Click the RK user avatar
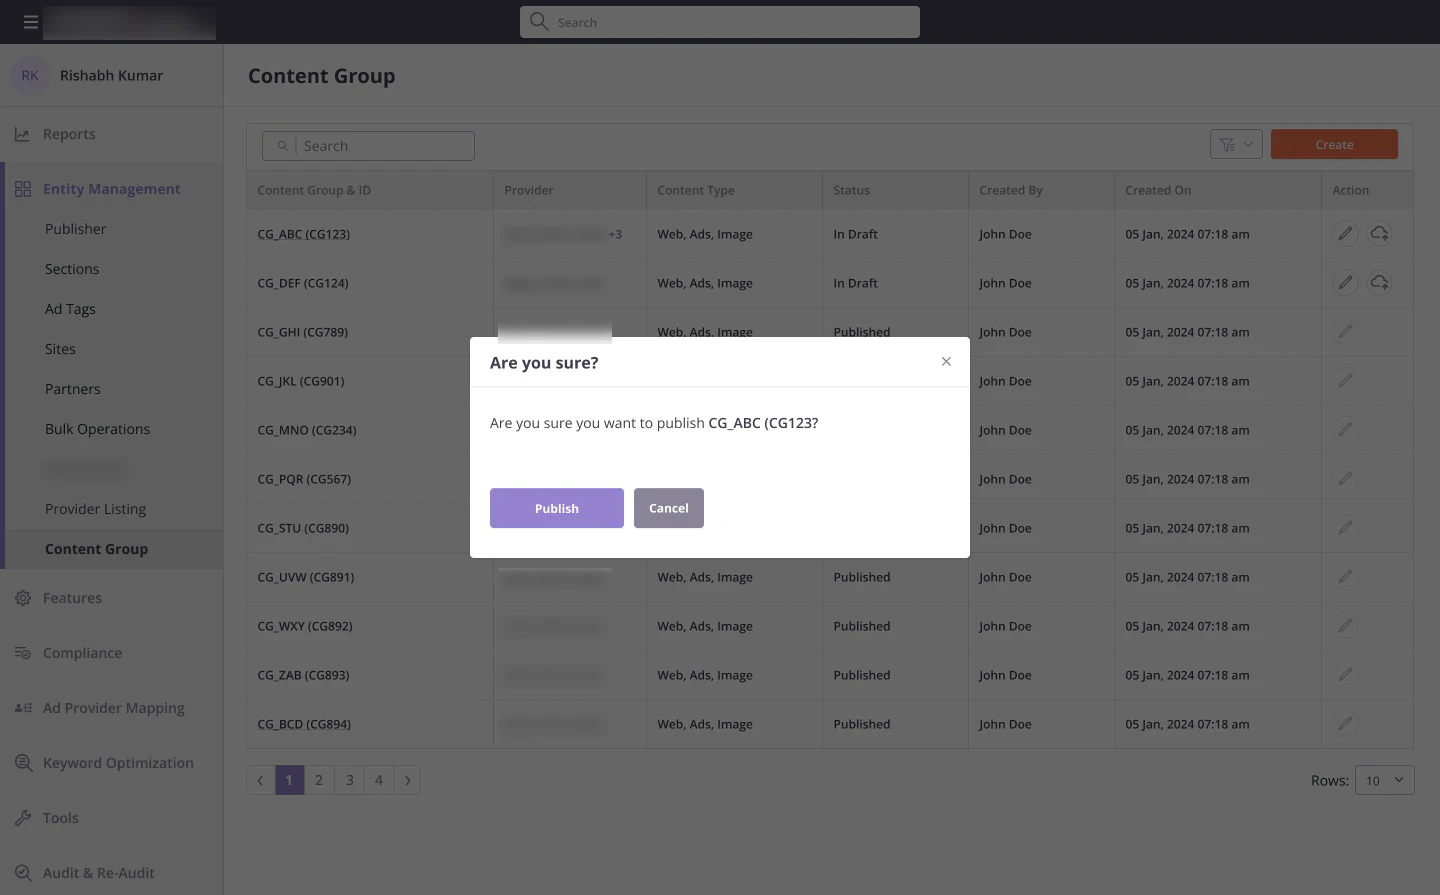 [x=30, y=76]
